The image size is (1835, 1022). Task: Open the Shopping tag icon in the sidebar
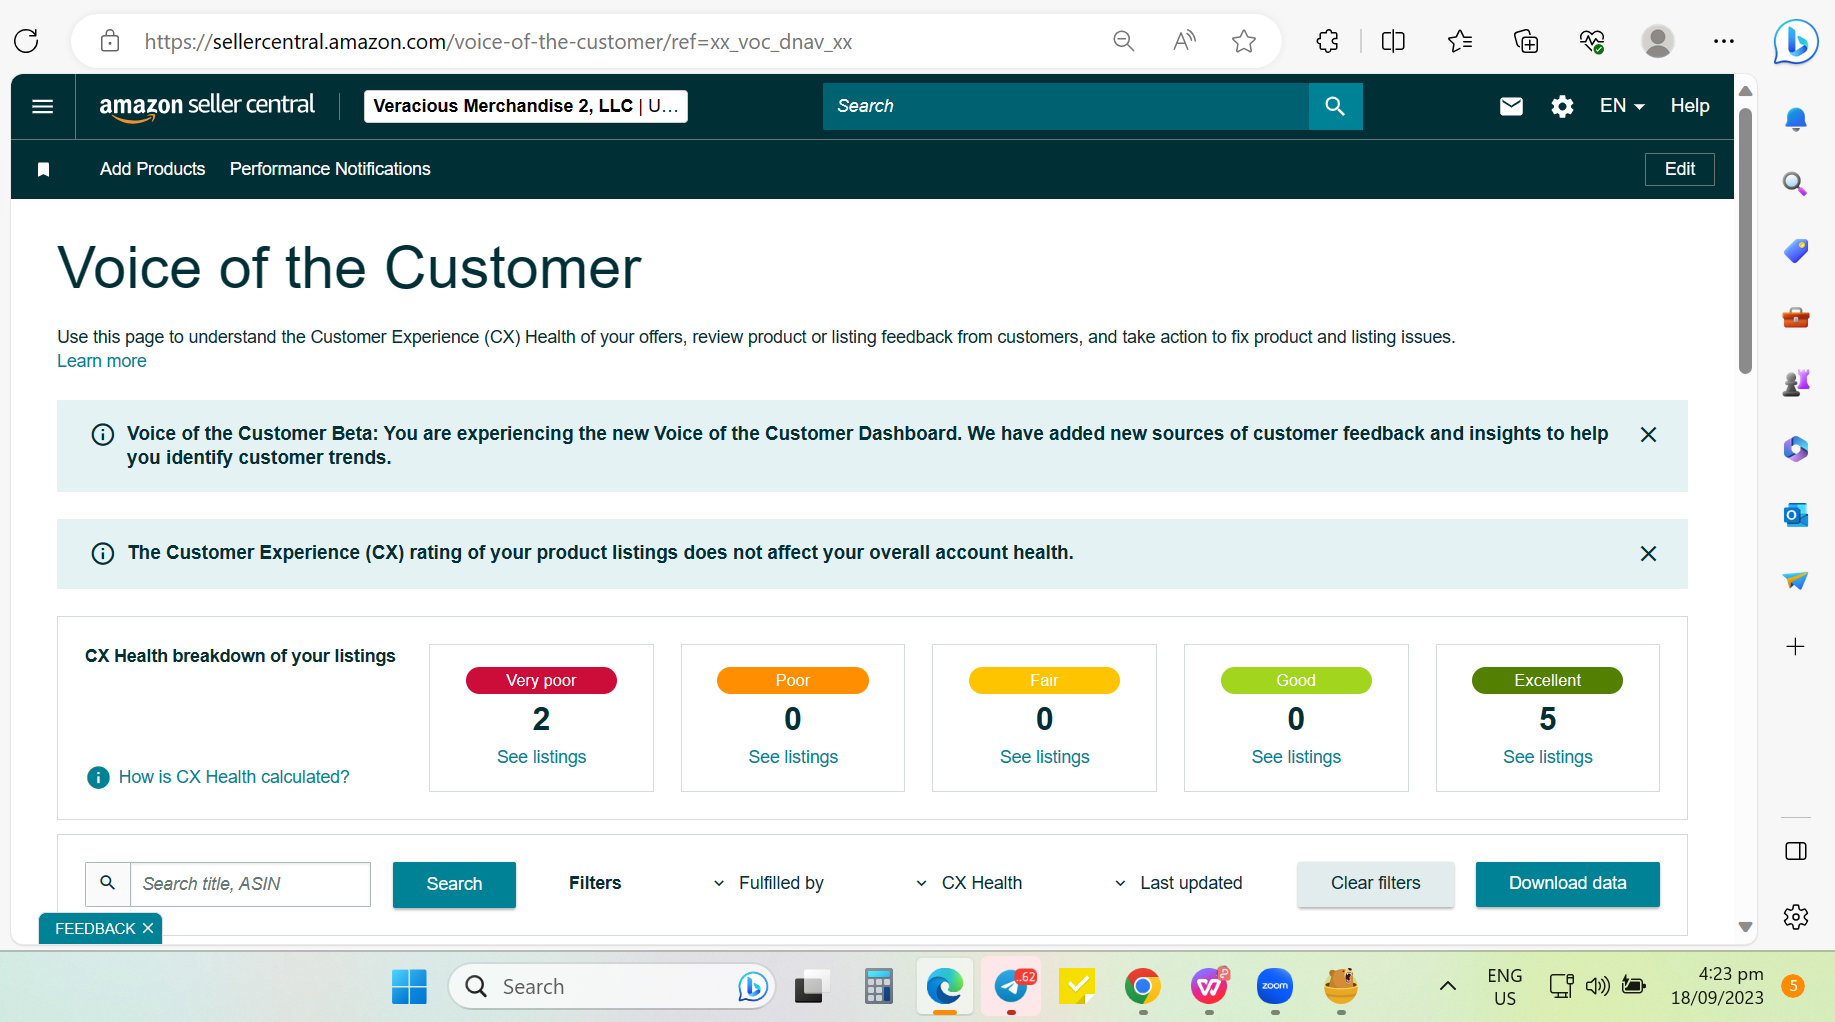click(x=1796, y=250)
